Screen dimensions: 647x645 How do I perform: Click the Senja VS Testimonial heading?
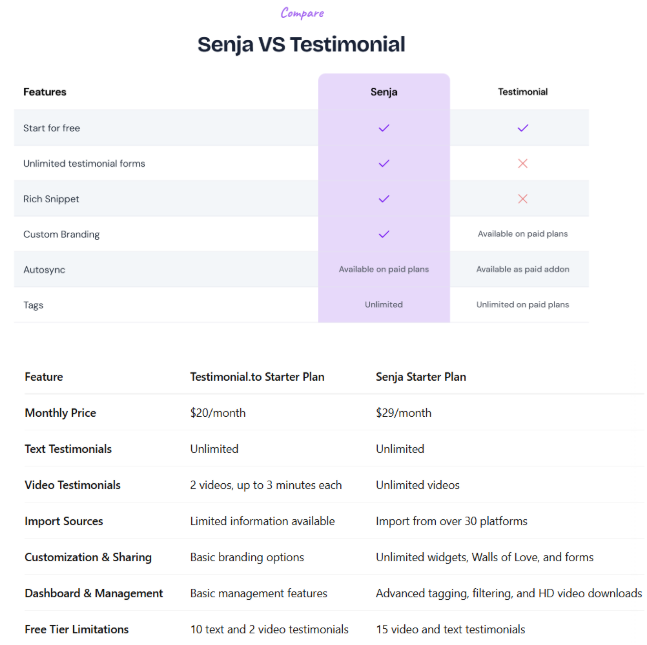(x=301, y=45)
